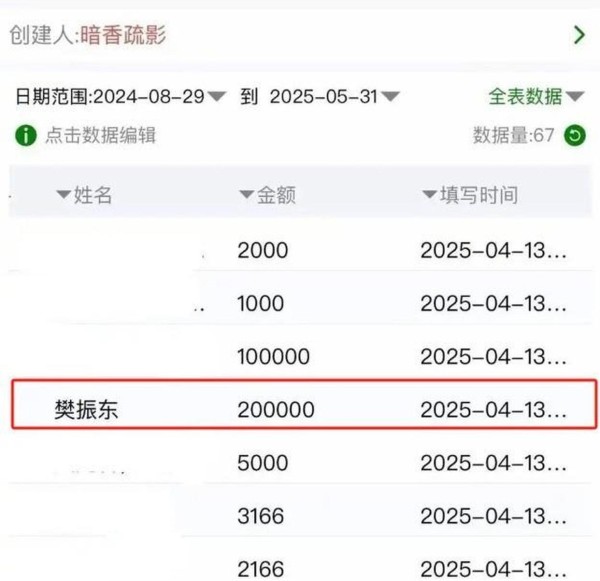Sort by the 填写时间 column header

[470, 195]
